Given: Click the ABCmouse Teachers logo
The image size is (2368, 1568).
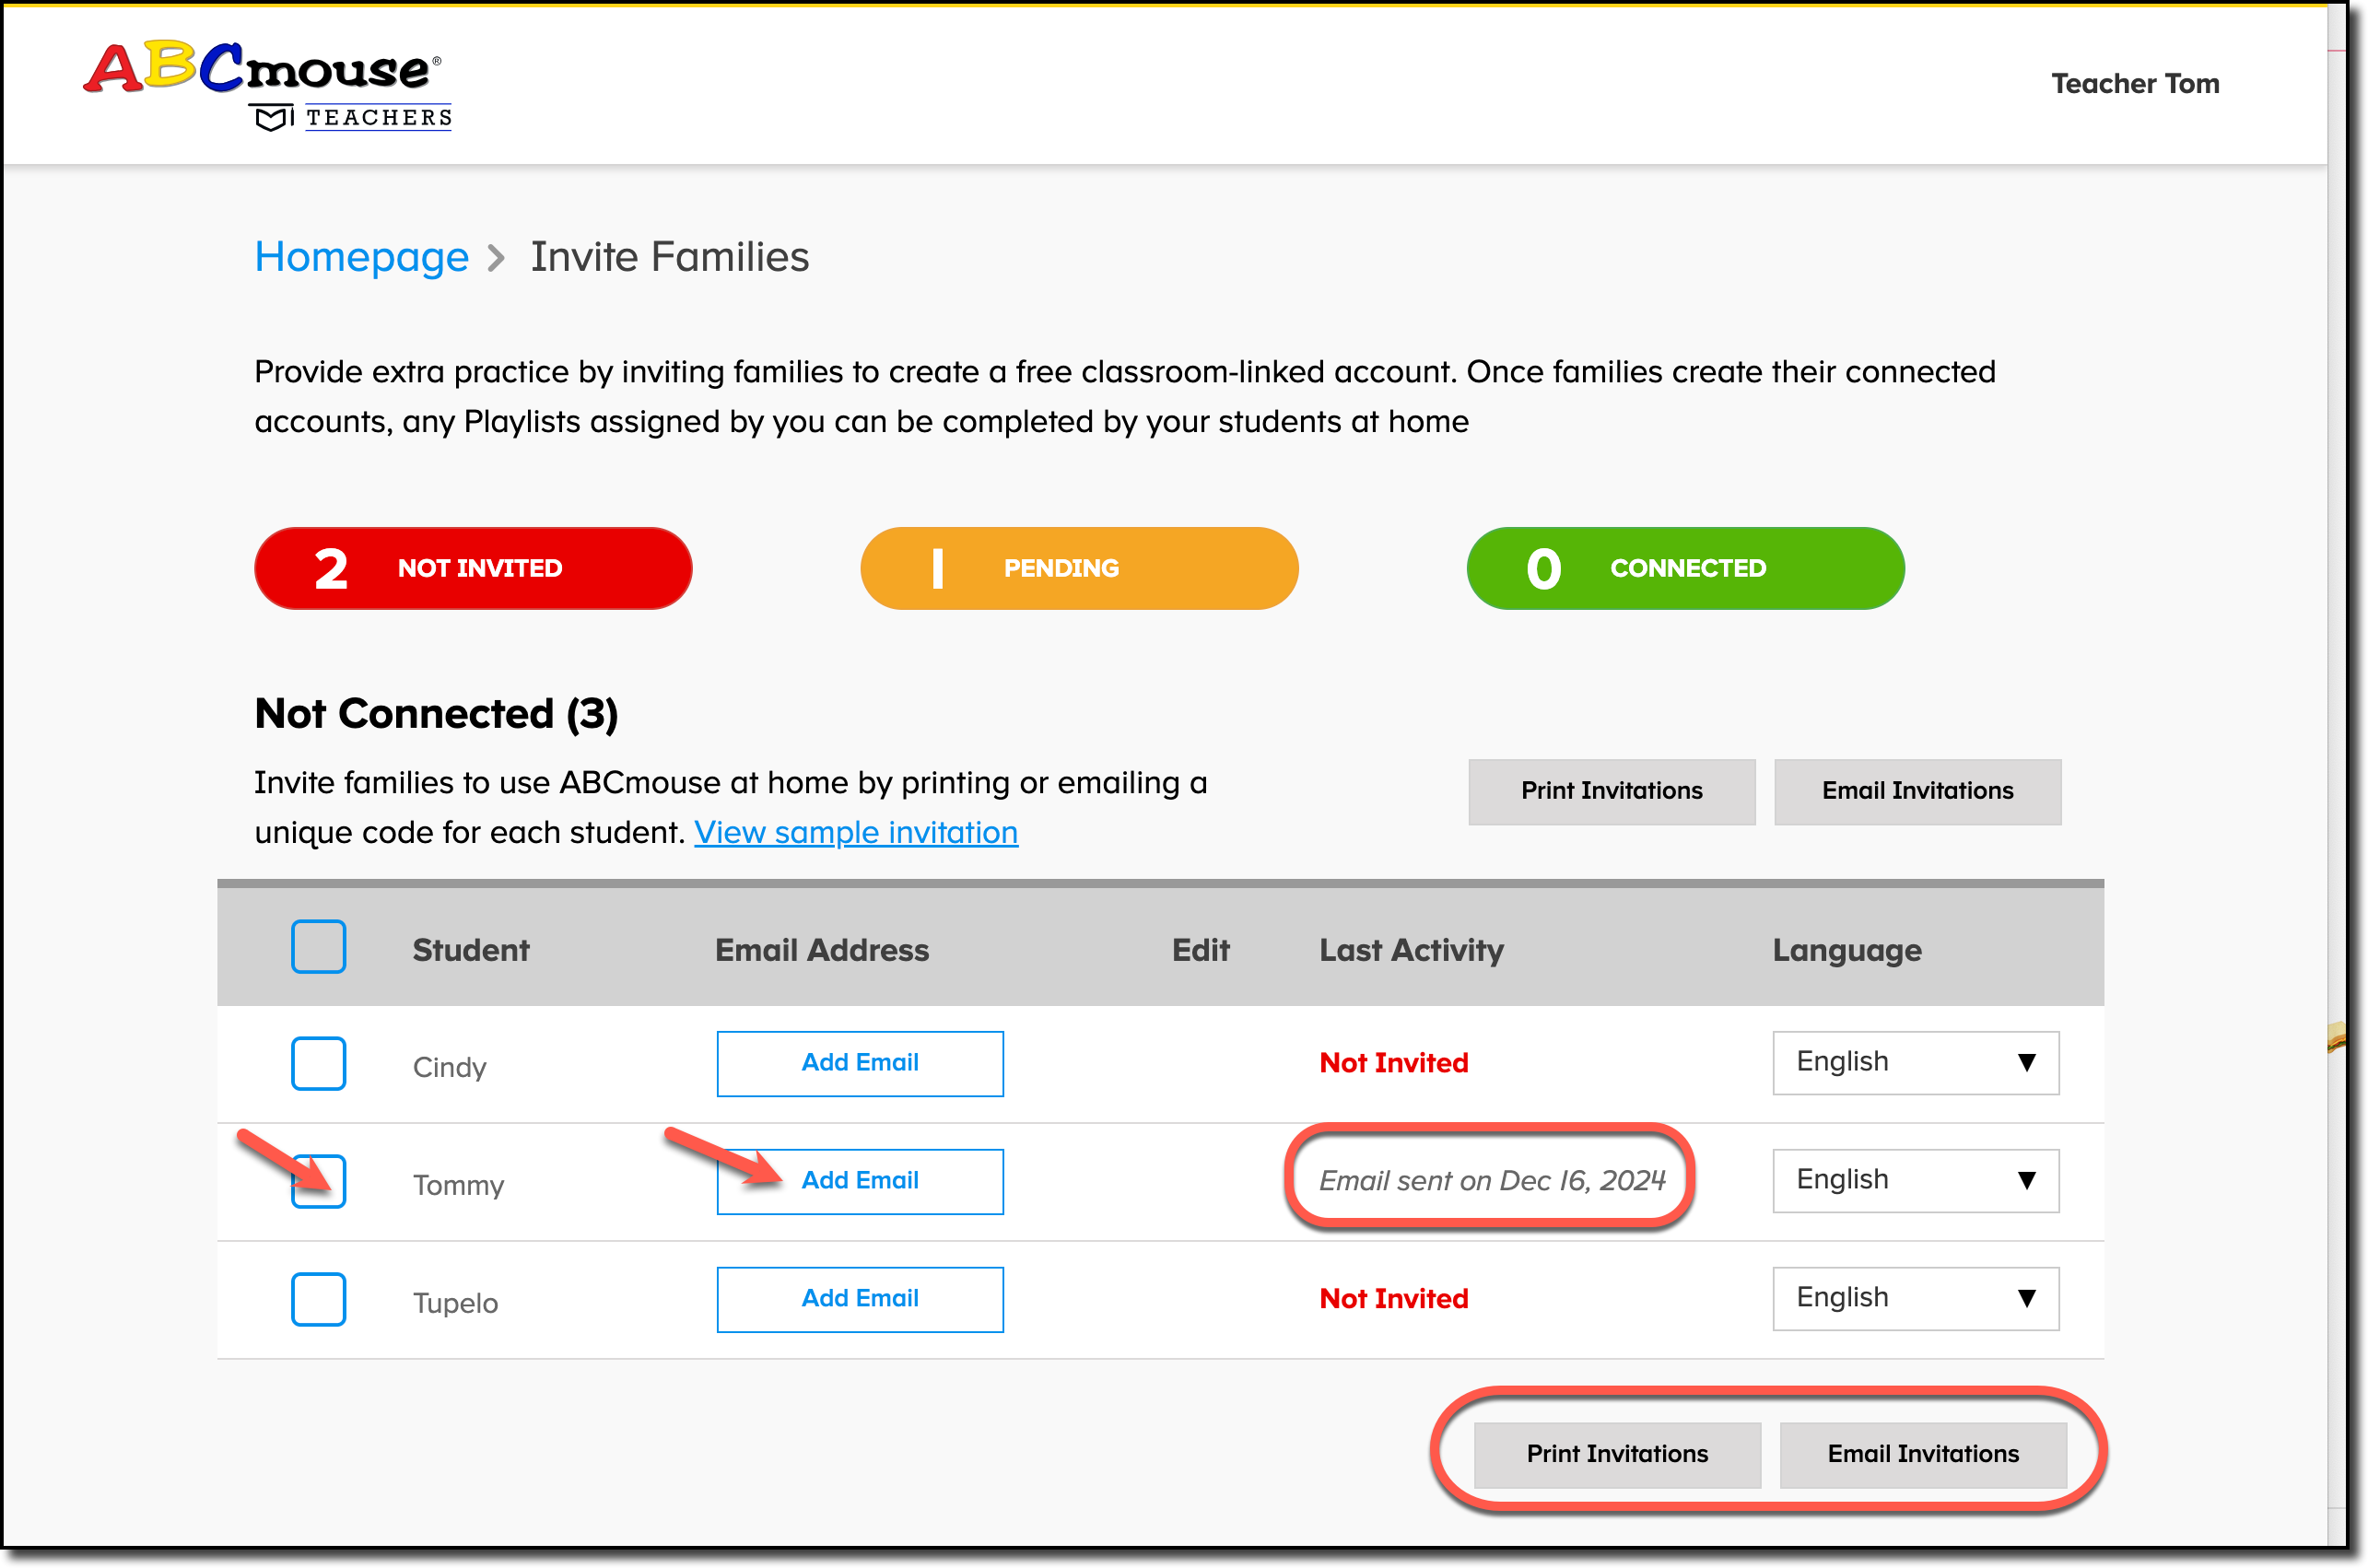Looking at the screenshot, I should click(268, 86).
